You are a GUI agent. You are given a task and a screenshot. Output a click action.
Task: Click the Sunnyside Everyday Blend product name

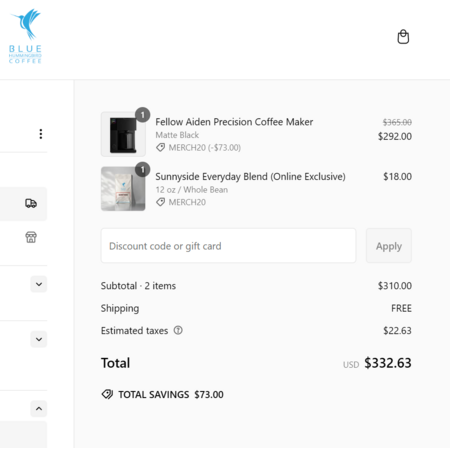(x=250, y=177)
